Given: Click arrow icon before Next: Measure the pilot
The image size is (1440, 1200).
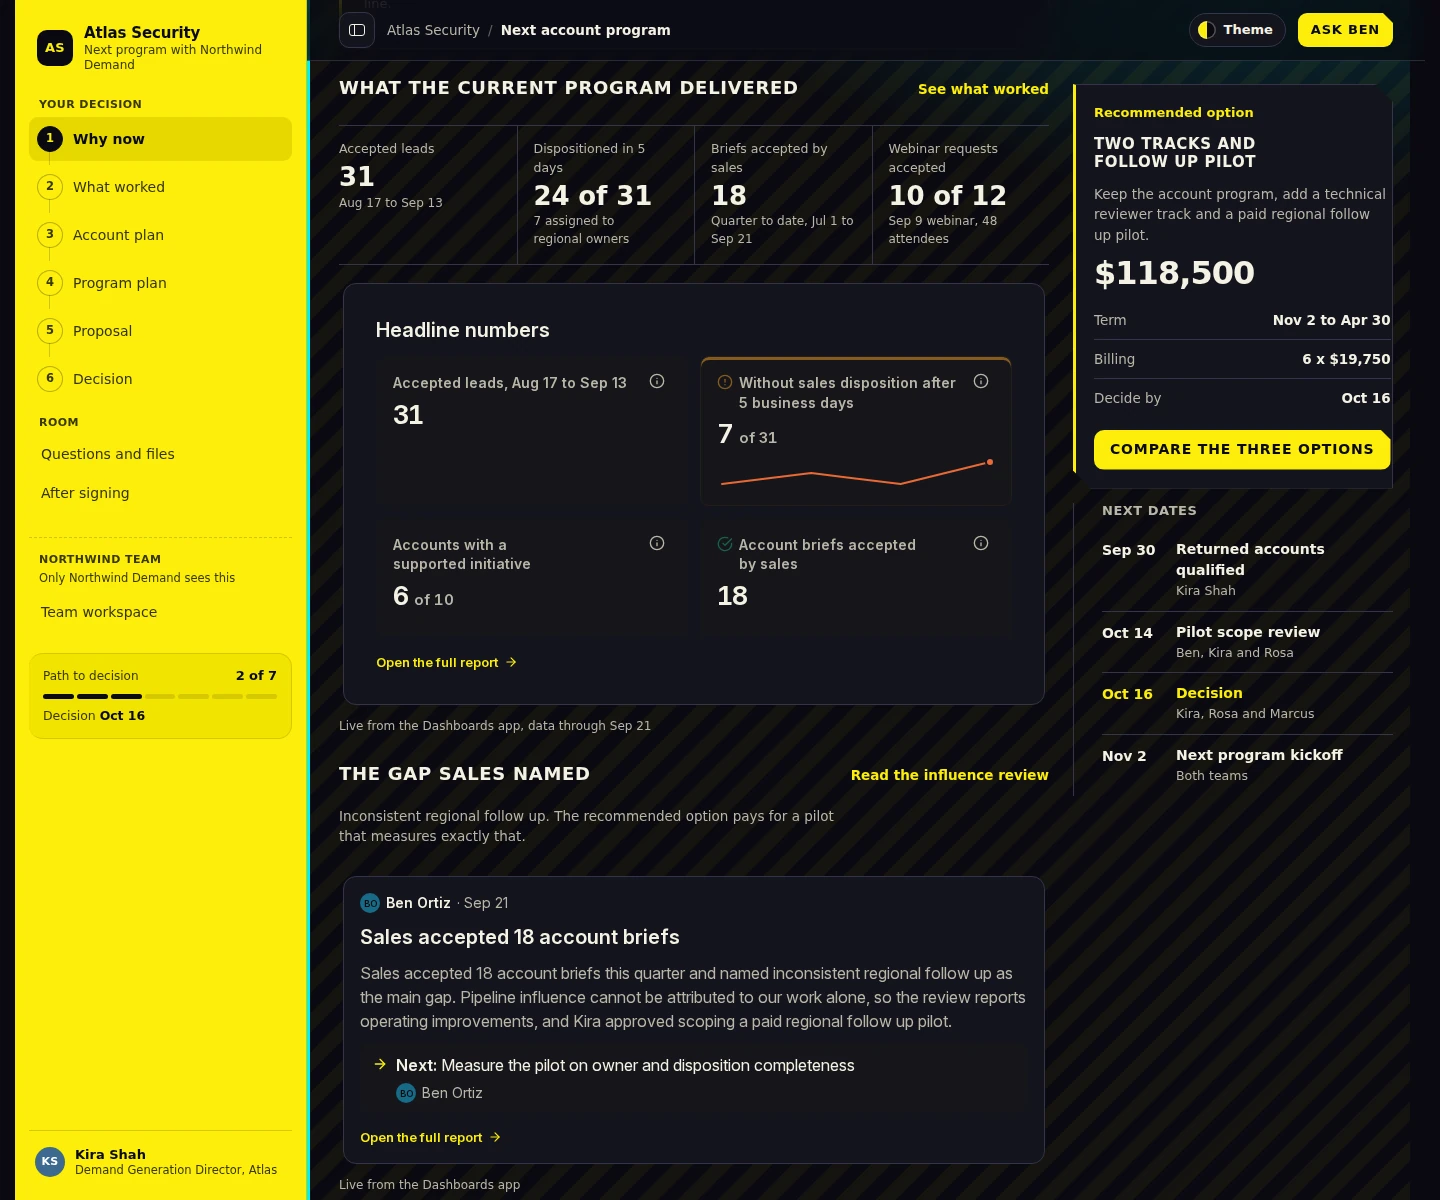Looking at the screenshot, I should pos(380,1065).
